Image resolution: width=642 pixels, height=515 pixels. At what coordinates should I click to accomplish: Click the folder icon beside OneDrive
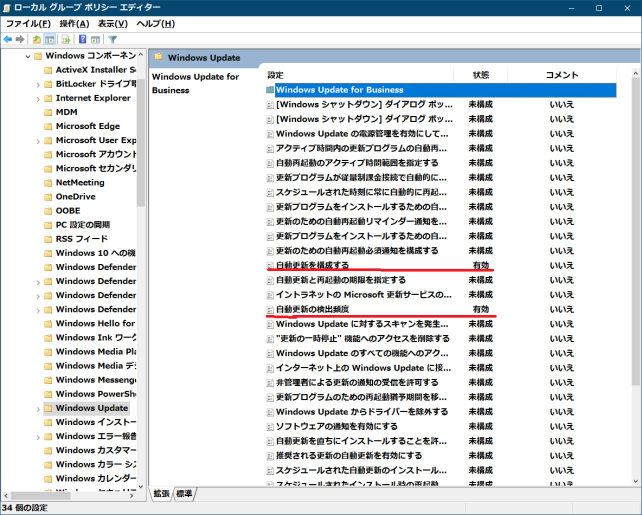tap(48, 197)
